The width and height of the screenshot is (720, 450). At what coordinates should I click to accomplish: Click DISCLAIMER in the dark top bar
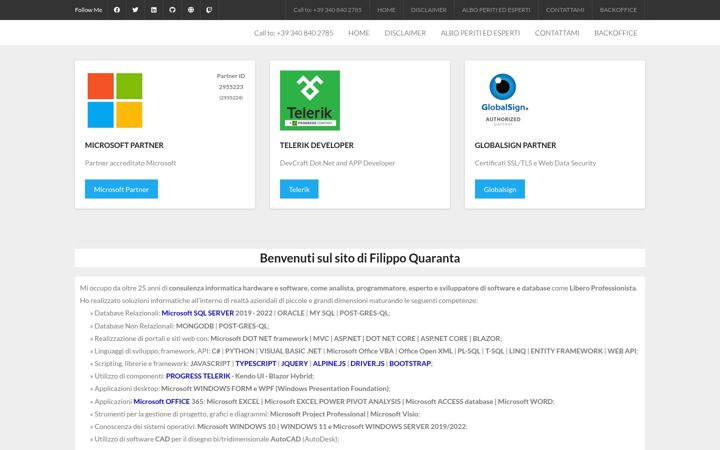point(428,10)
